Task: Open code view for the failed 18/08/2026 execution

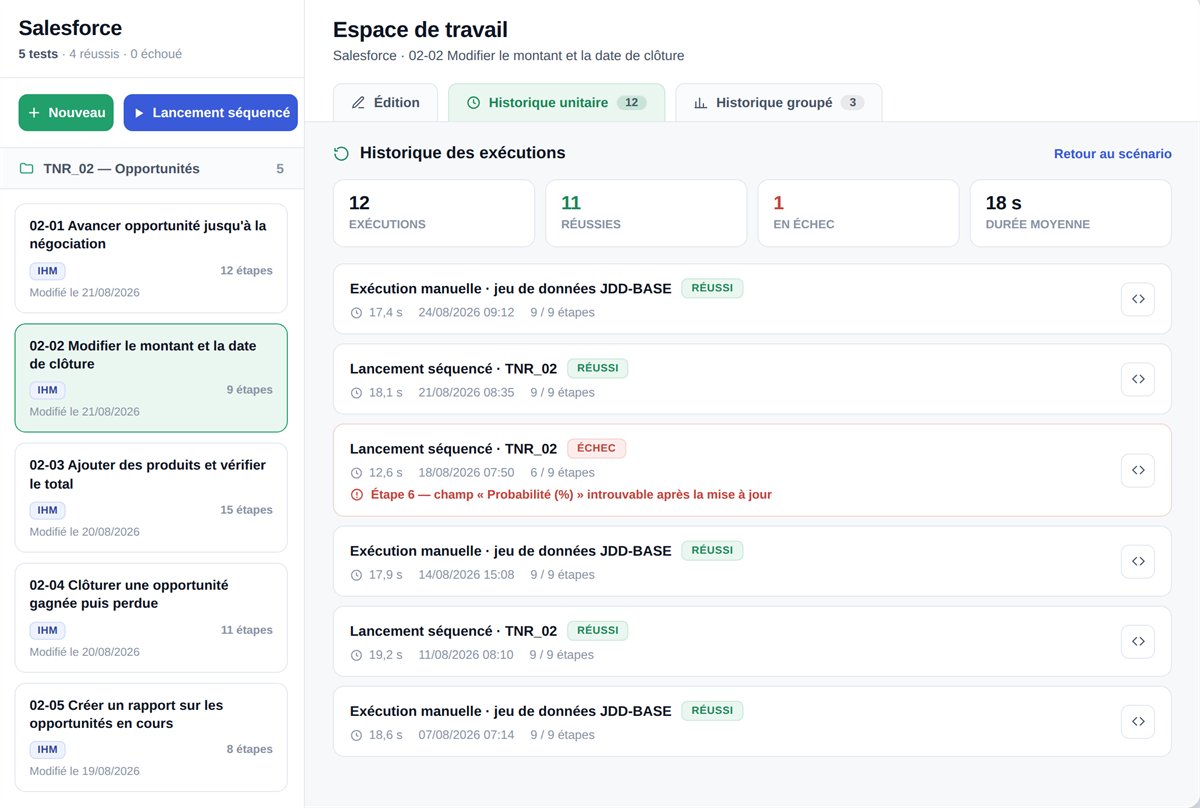Action: click(x=1138, y=470)
